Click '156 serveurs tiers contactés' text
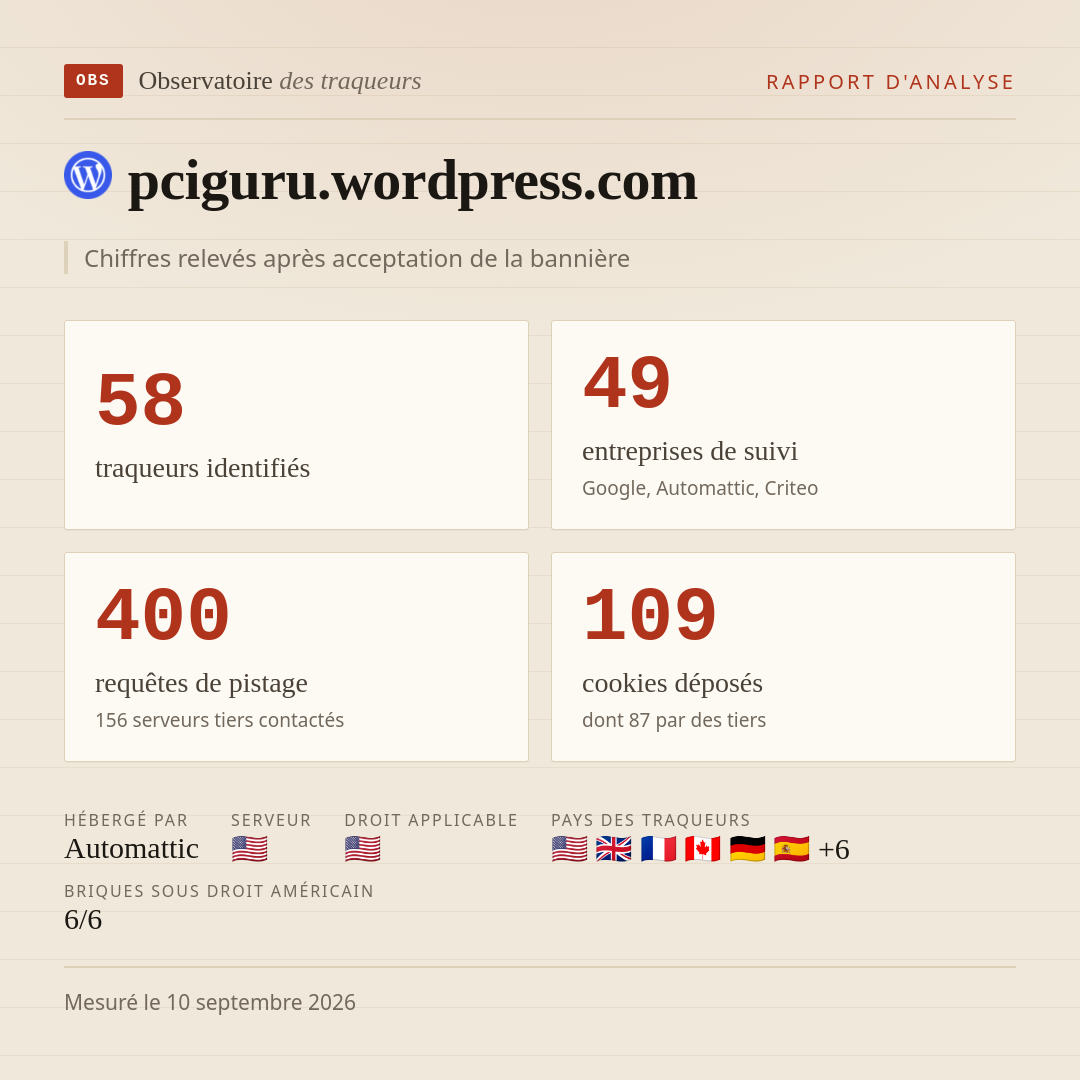Image resolution: width=1080 pixels, height=1080 pixels. (220, 720)
